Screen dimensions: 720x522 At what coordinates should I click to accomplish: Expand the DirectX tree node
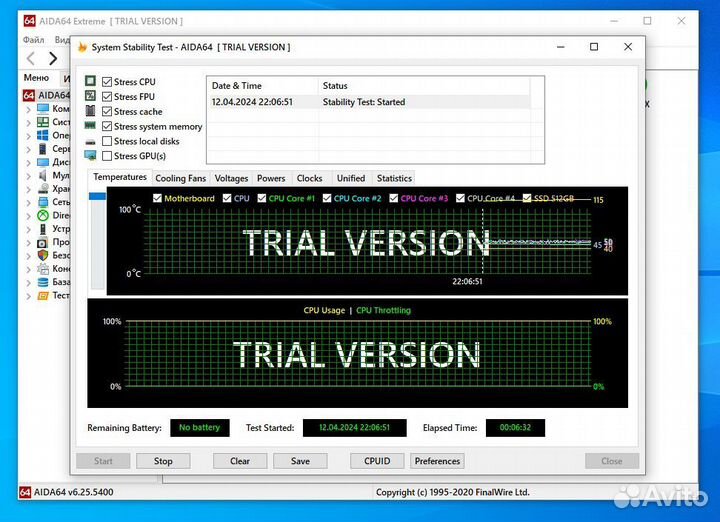click(28, 216)
